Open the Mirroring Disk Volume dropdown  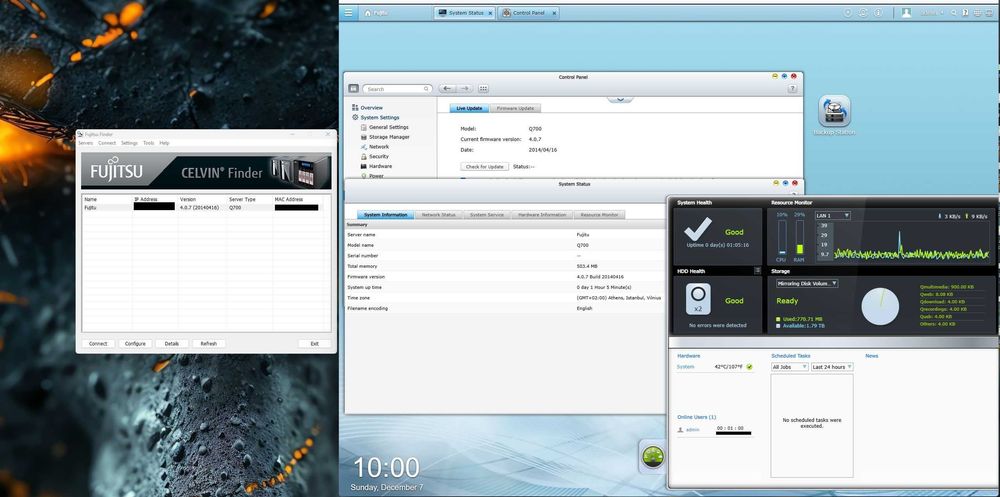pyautogui.click(x=807, y=283)
